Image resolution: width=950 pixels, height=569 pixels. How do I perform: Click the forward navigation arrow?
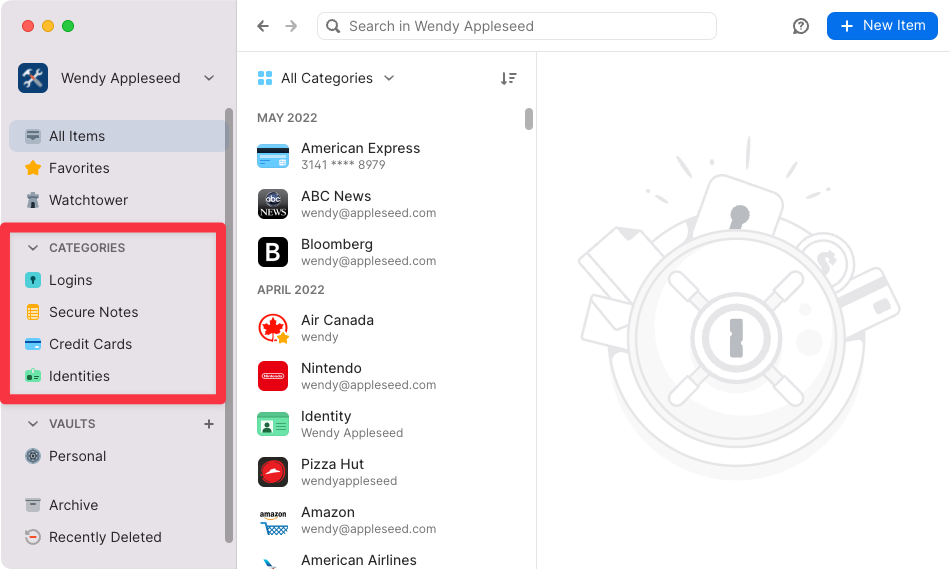tap(291, 26)
